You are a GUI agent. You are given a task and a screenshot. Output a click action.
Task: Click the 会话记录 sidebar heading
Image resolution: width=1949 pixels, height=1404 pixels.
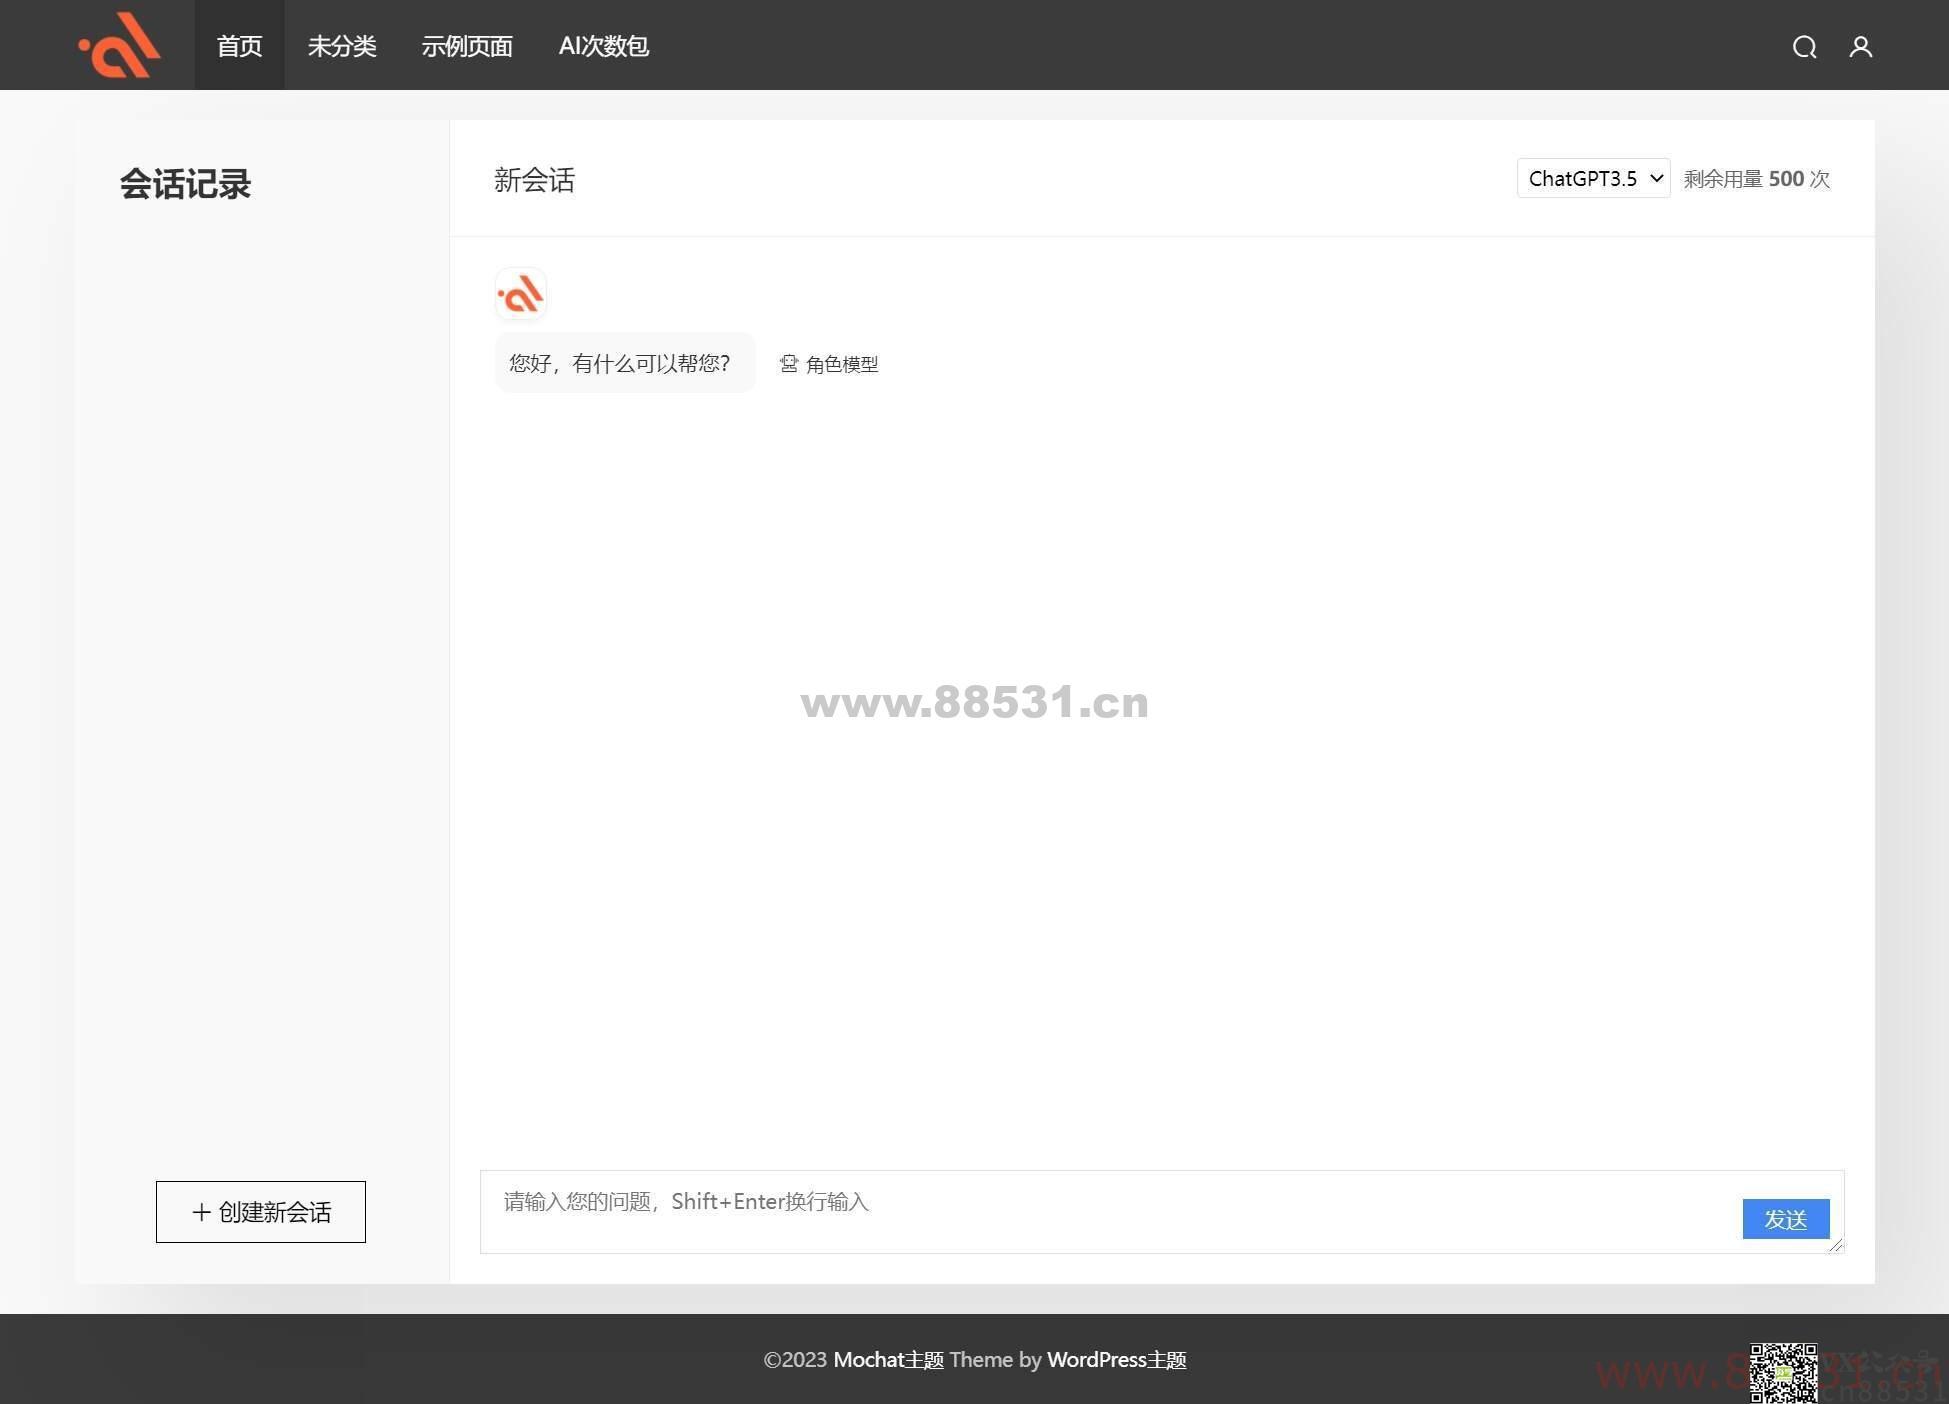[x=185, y=184]
